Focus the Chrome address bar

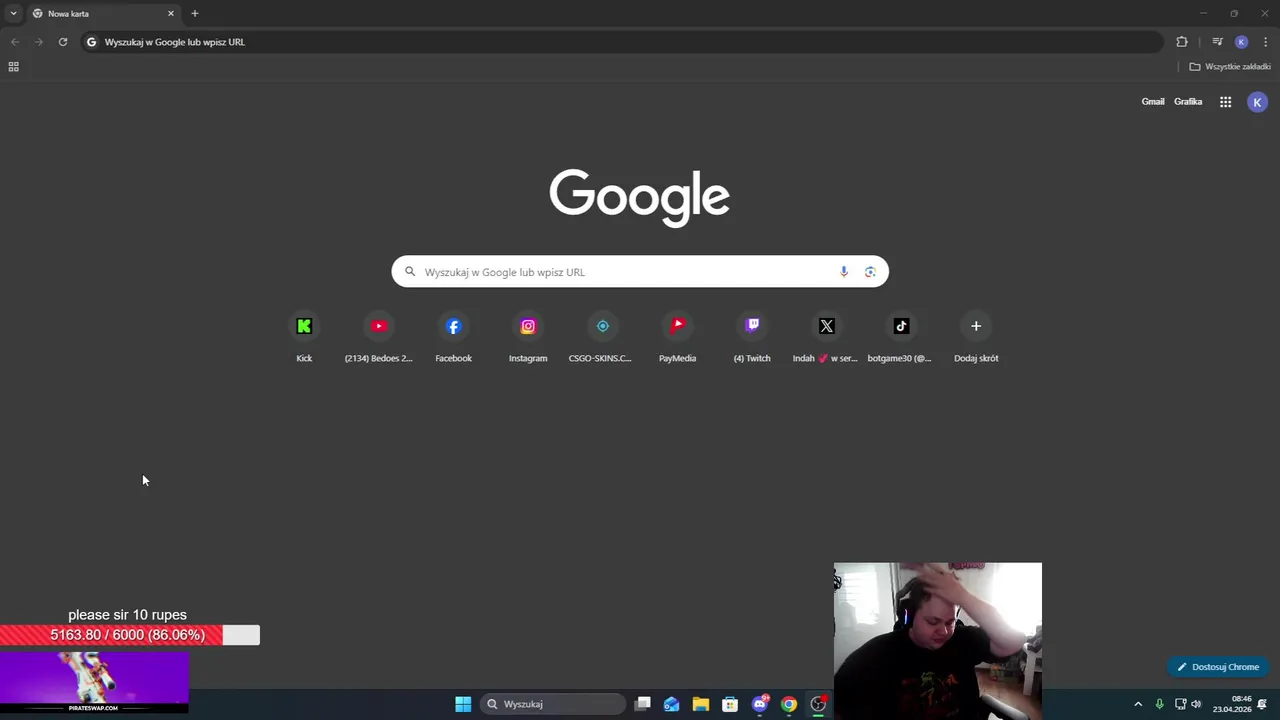[x=622, y=42]
